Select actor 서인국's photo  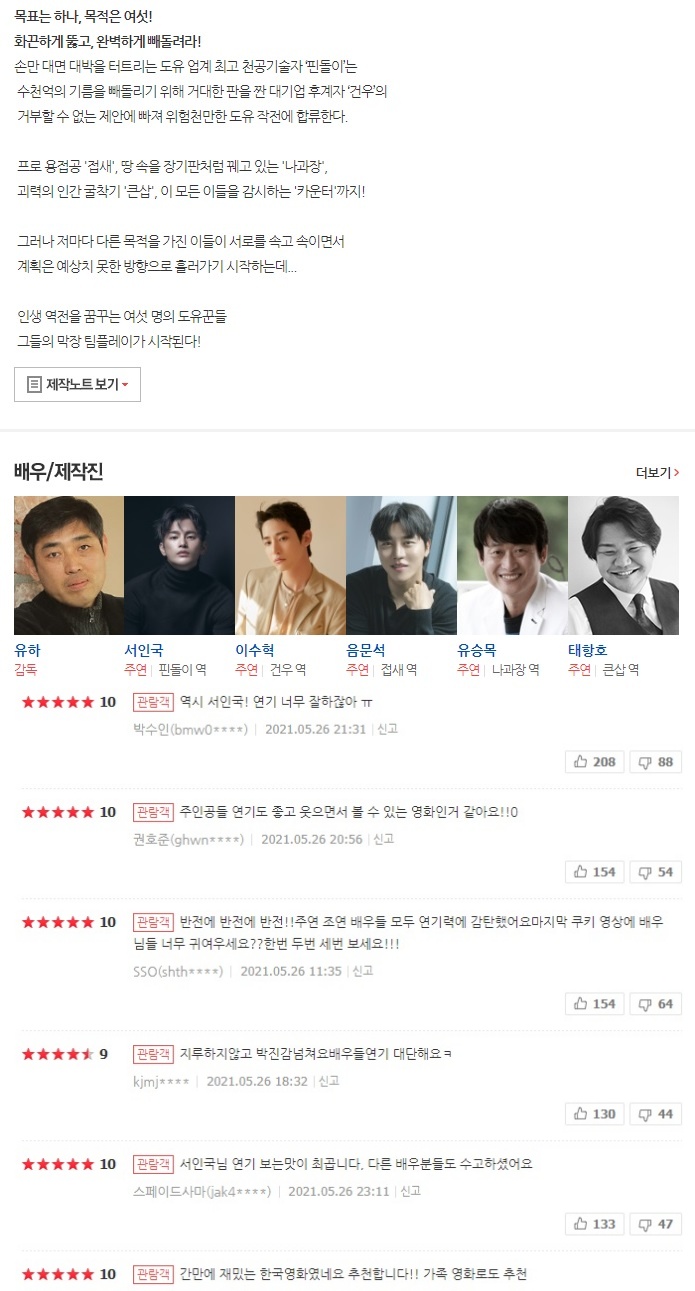click(x=179, y=565)
